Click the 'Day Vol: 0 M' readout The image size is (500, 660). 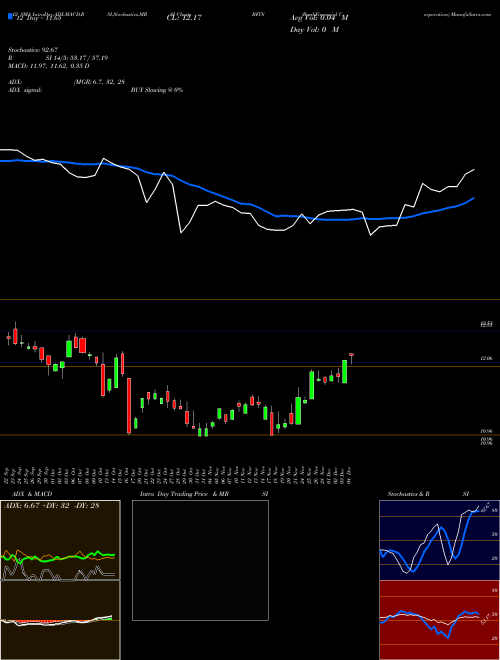tap(314, 30)
